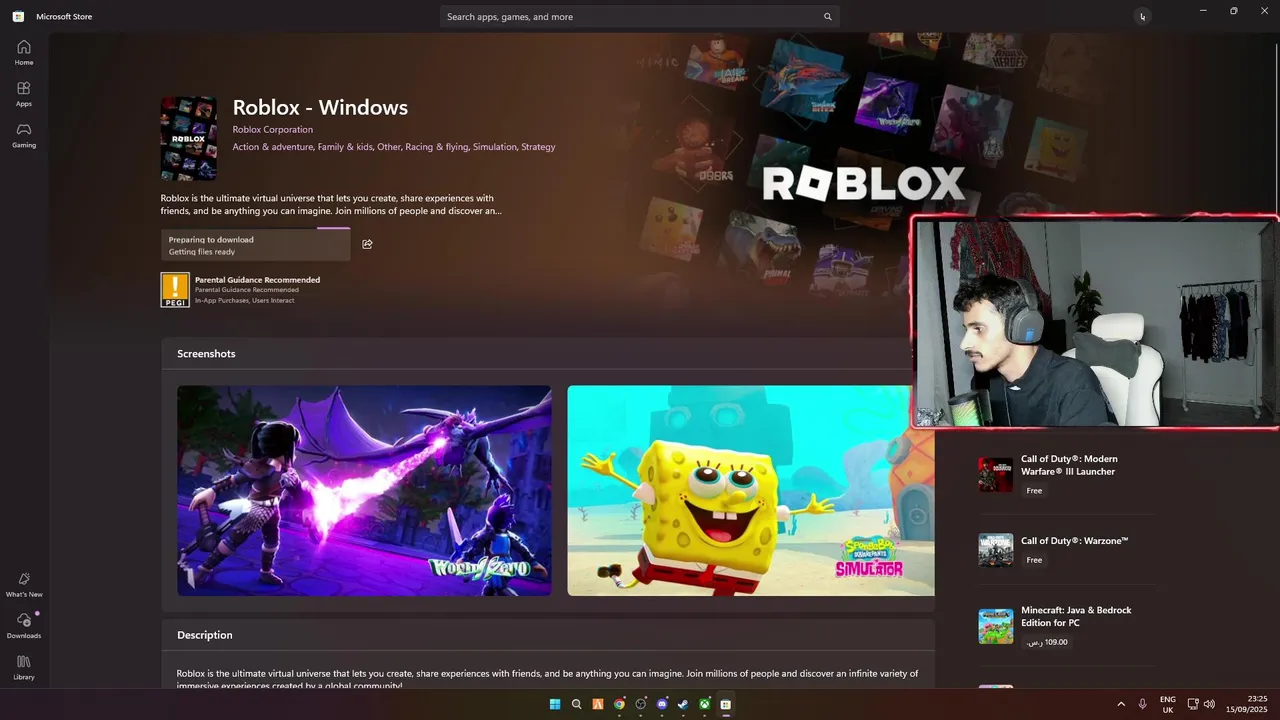Click the share icon next to download

pyautogui.click(x=367, y=244)
